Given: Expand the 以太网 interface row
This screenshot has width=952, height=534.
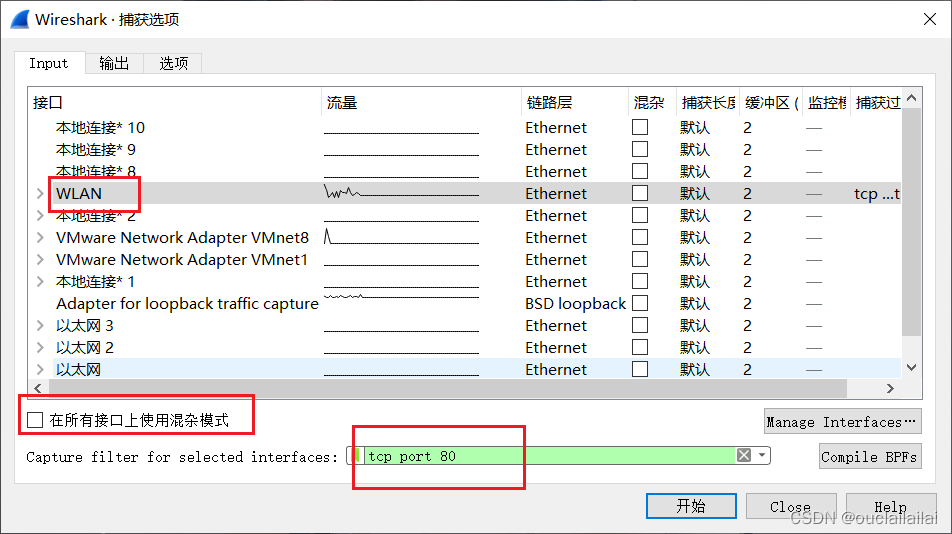Looking at the screenshot, I should [x=40, y=370].
